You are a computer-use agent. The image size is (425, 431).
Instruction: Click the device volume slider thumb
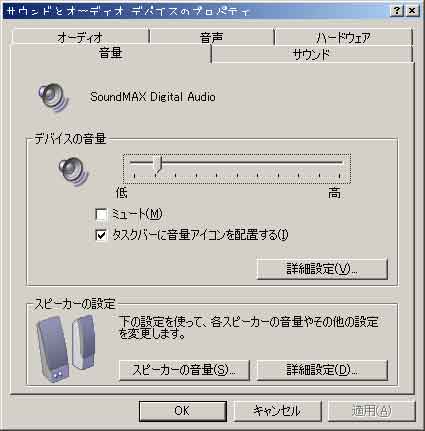coord(158,164)
